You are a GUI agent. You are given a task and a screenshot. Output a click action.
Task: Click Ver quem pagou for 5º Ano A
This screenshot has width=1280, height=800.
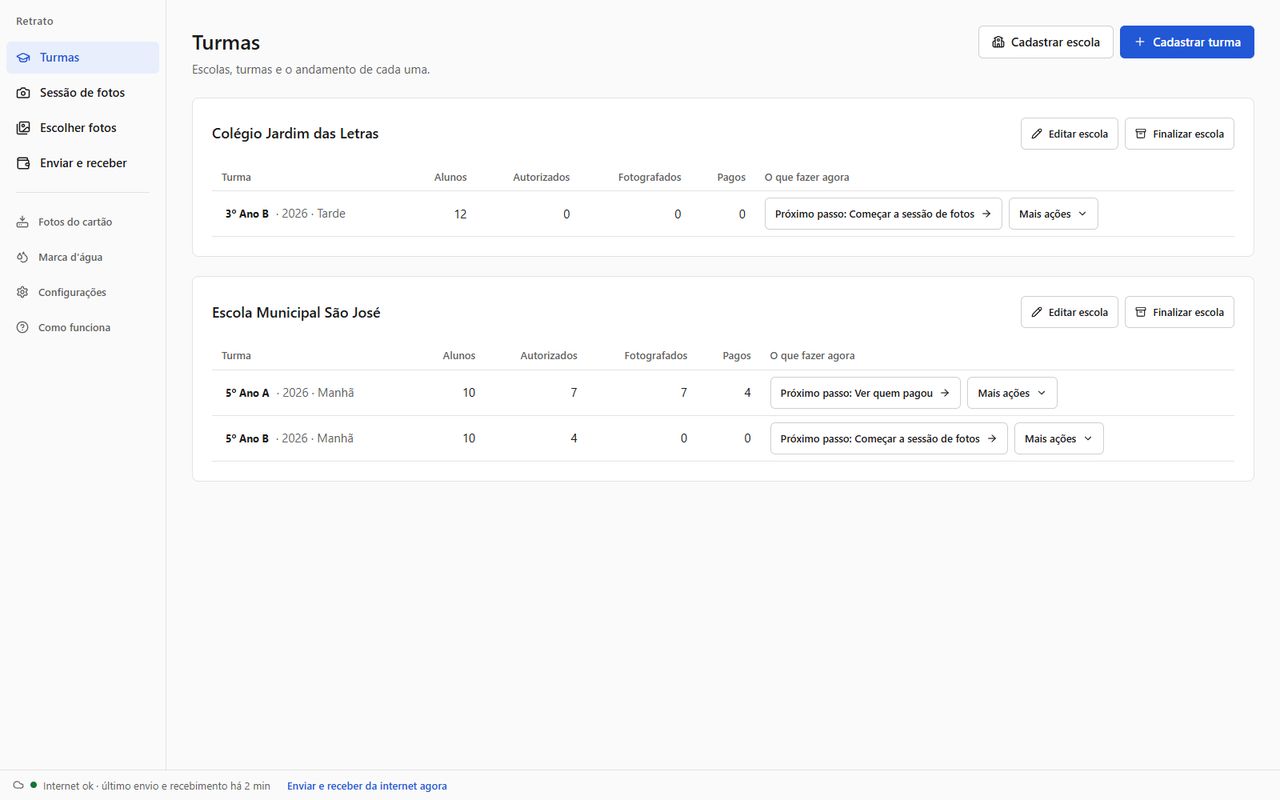click(x=865, y=393)
